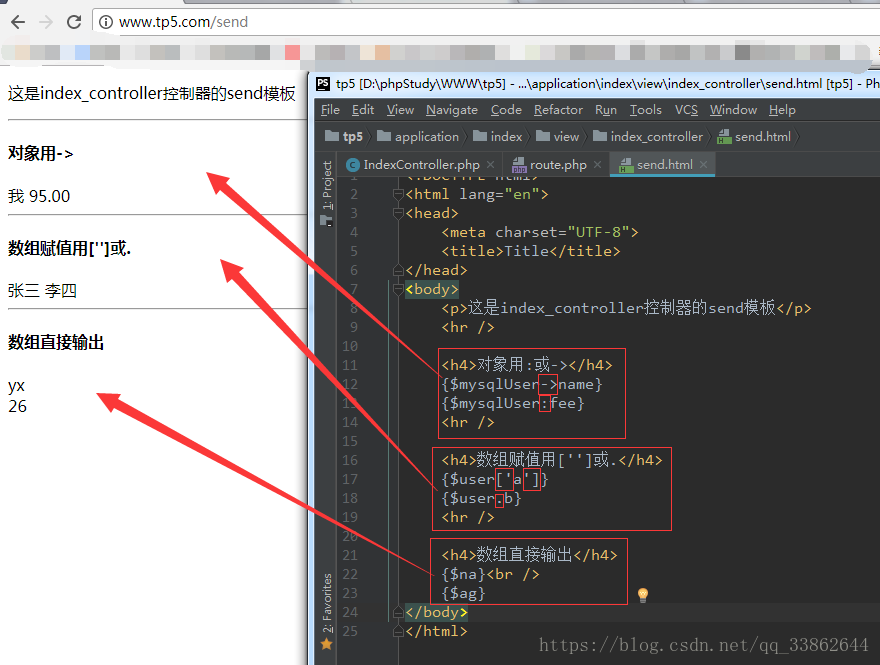Click the {$na}<br /> code line

point(491,574)
